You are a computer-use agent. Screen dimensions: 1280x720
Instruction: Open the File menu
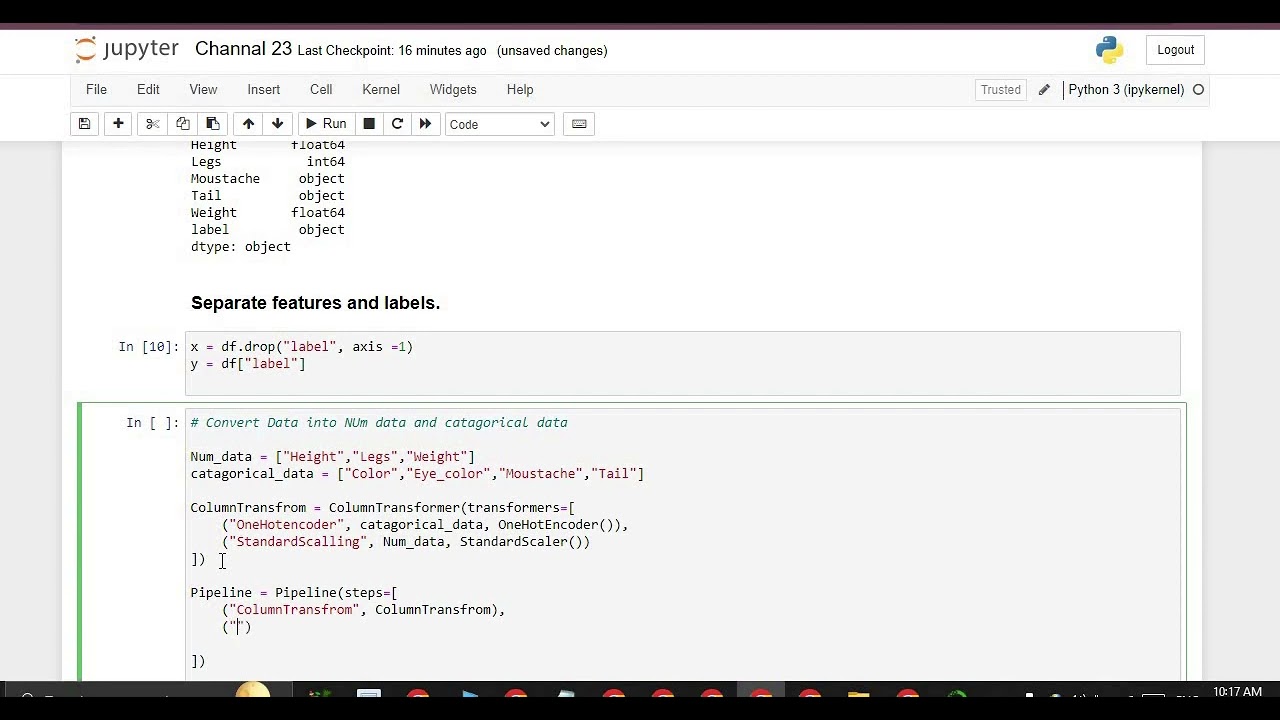(96, 89)
